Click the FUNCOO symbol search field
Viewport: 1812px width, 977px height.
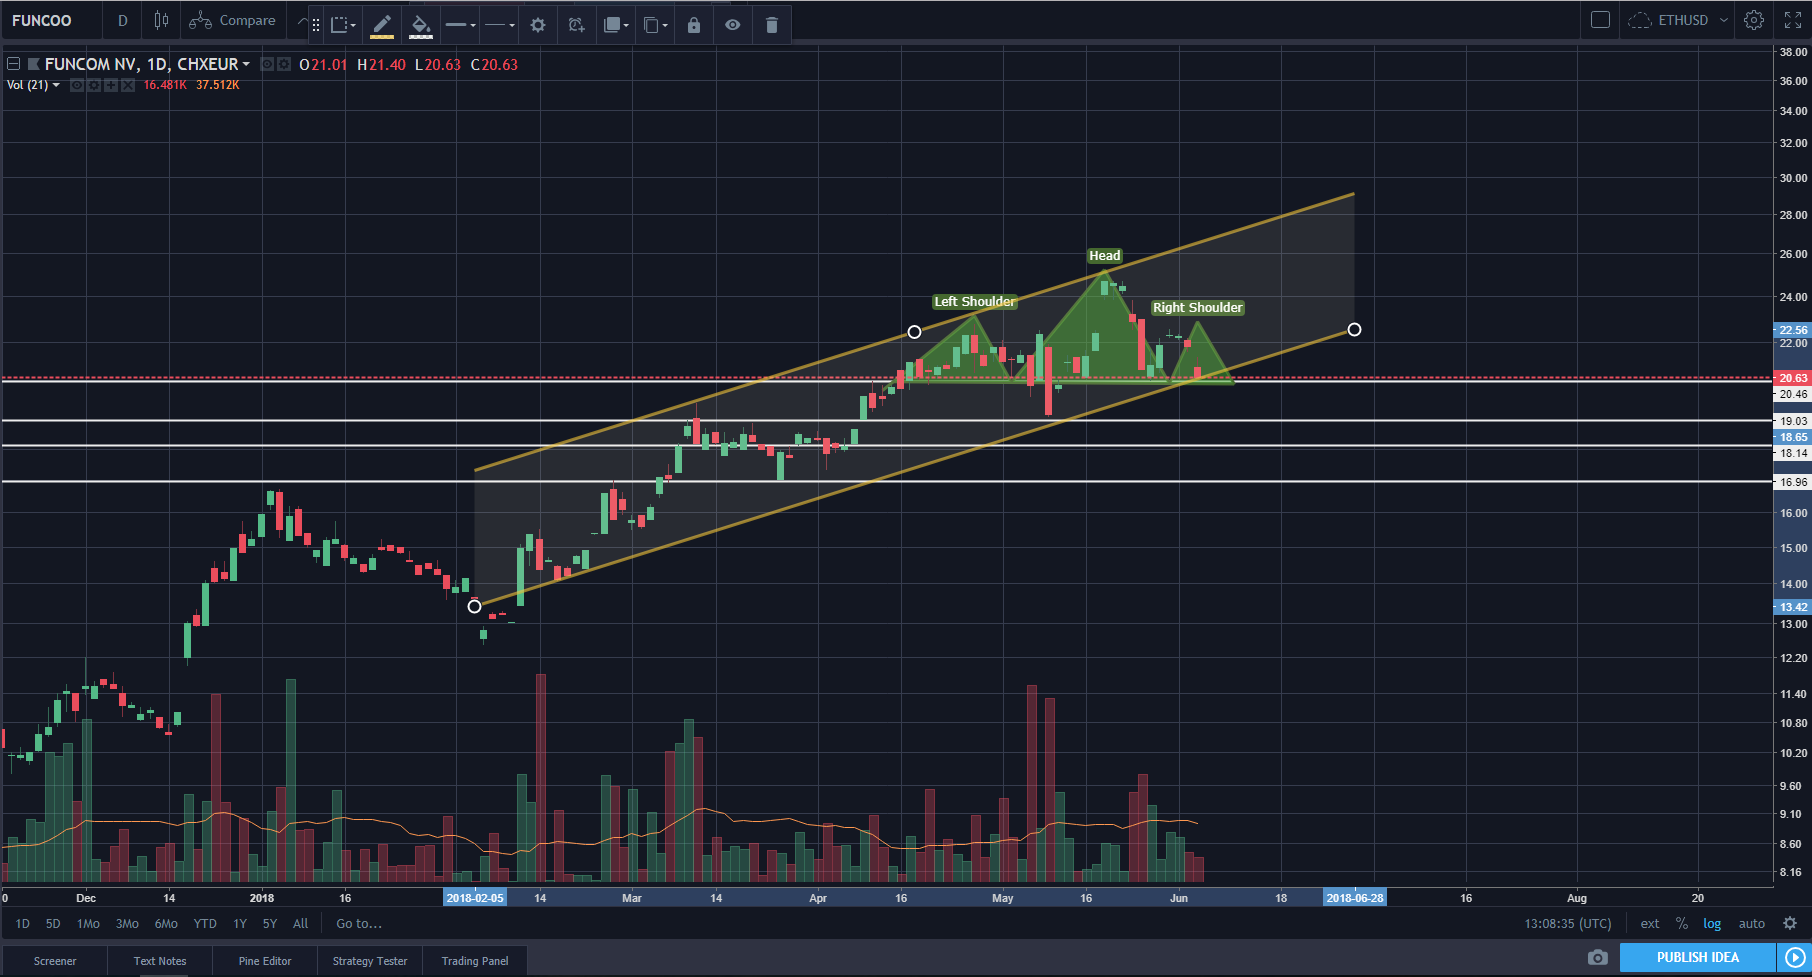[50, 20]
